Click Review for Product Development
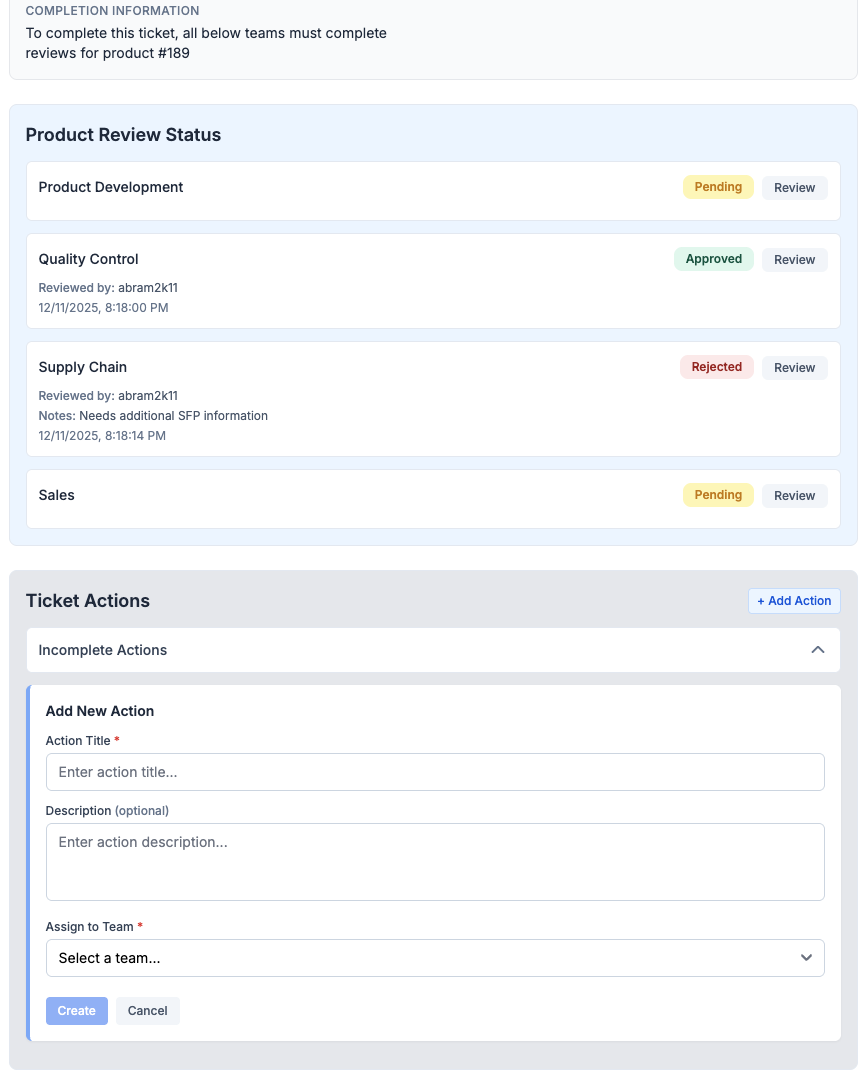 tap(794, 187)
